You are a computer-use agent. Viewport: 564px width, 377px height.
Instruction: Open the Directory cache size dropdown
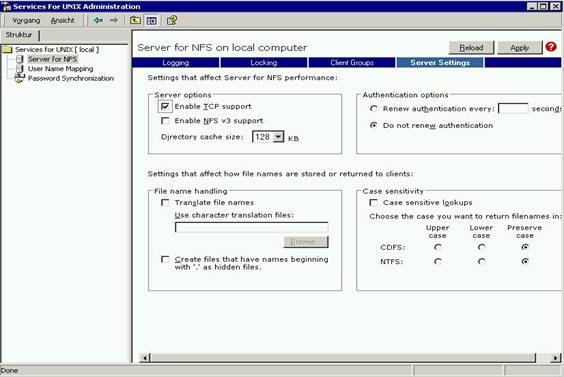point(278,137)
